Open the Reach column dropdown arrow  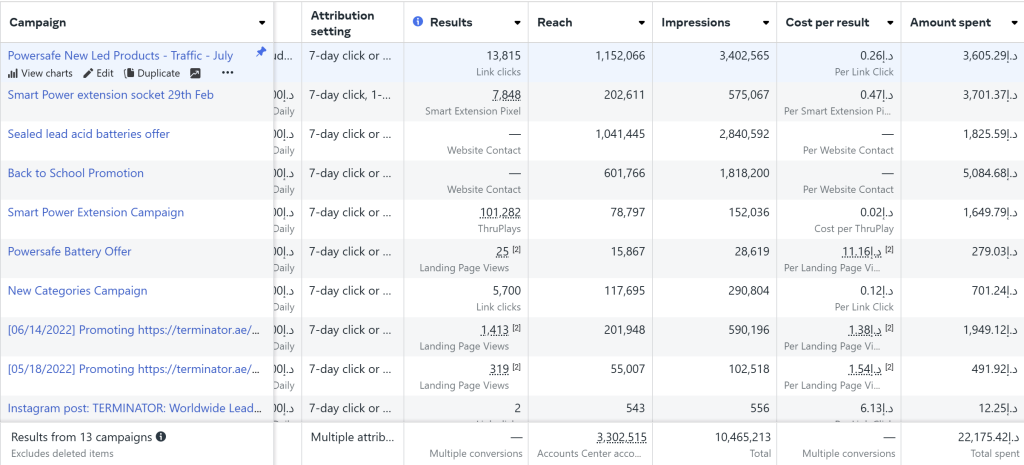[641, 22]
